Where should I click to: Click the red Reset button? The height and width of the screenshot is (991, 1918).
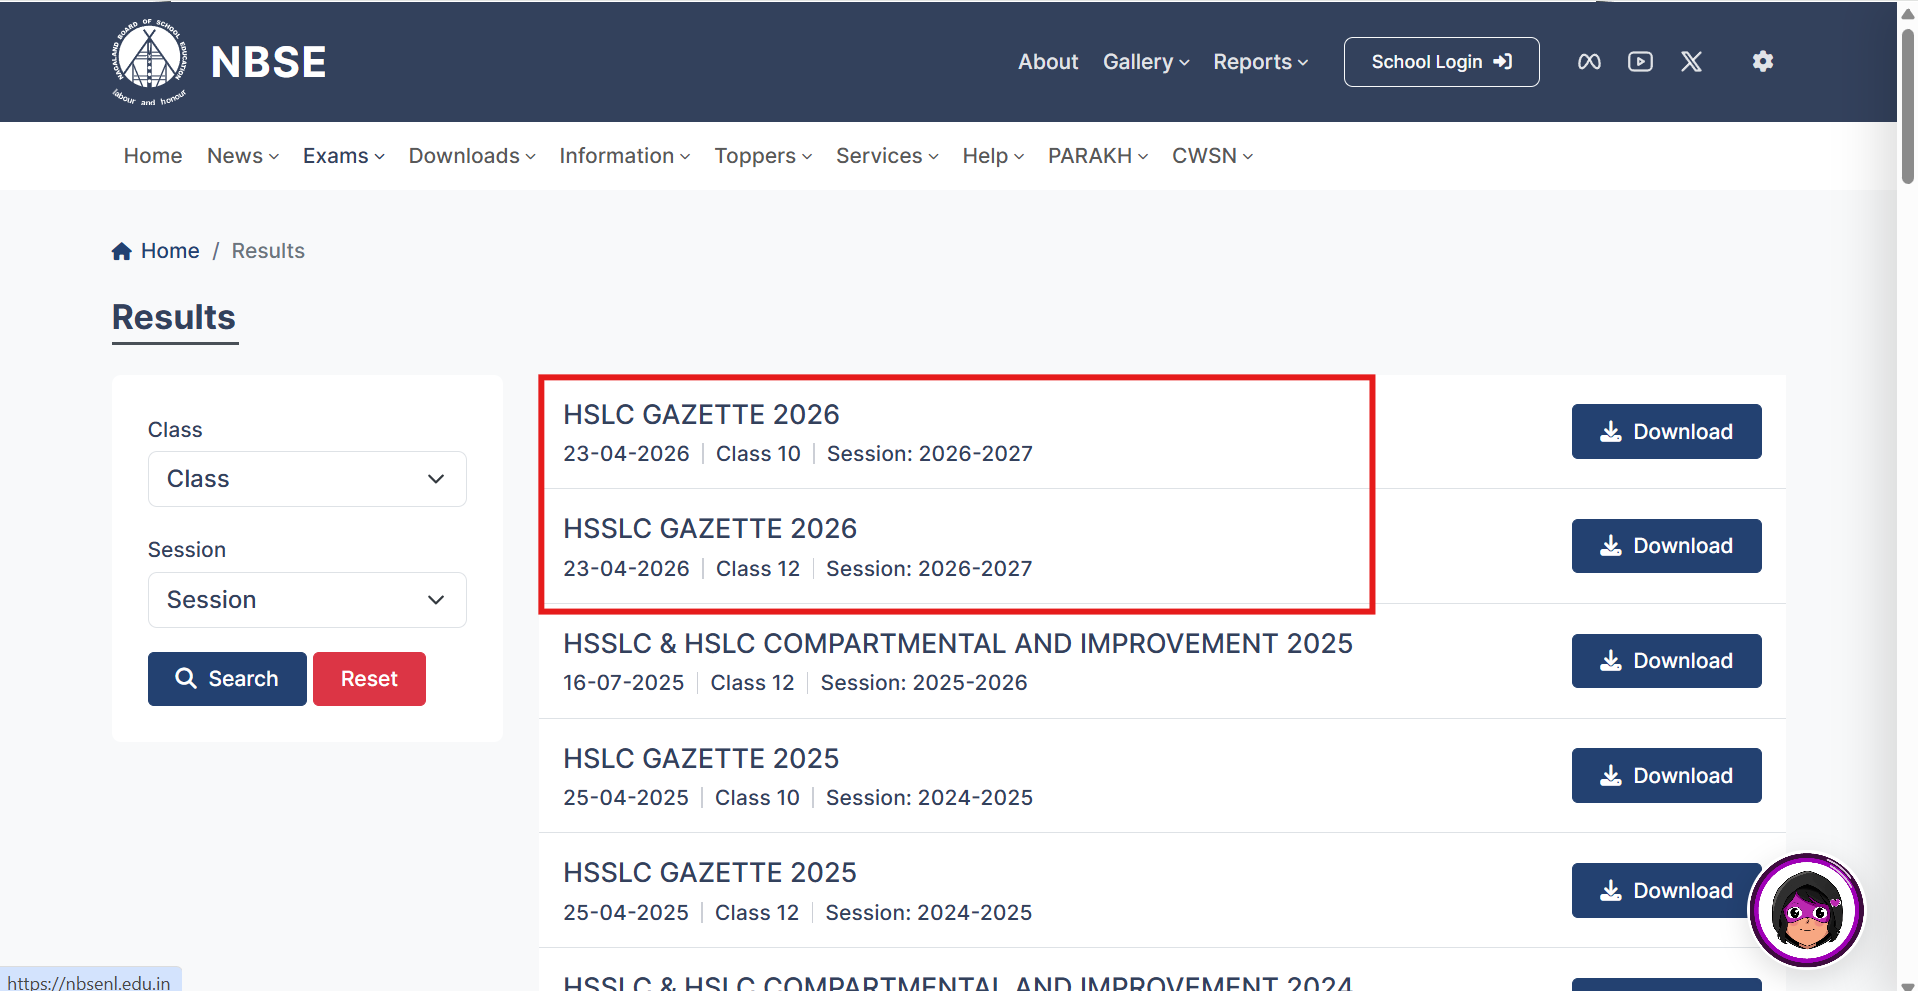[369, 679]
